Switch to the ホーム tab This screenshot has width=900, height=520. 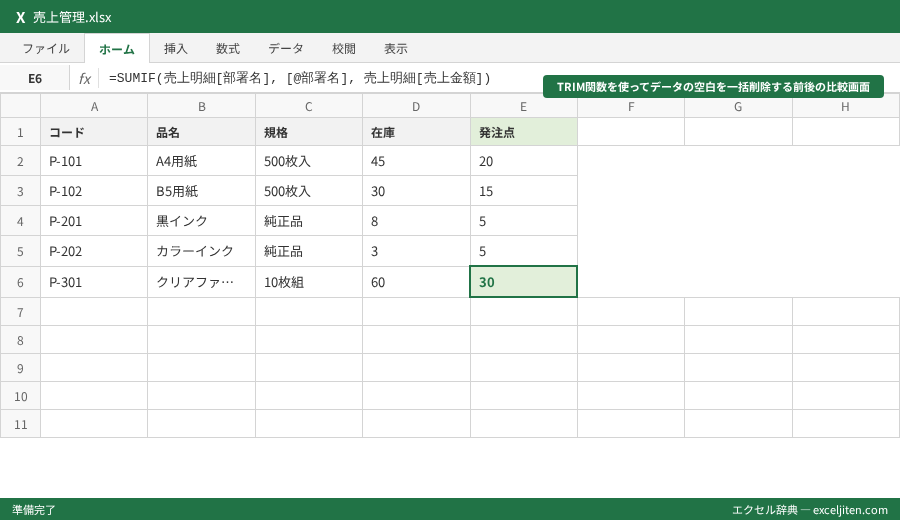coord(117,49)
